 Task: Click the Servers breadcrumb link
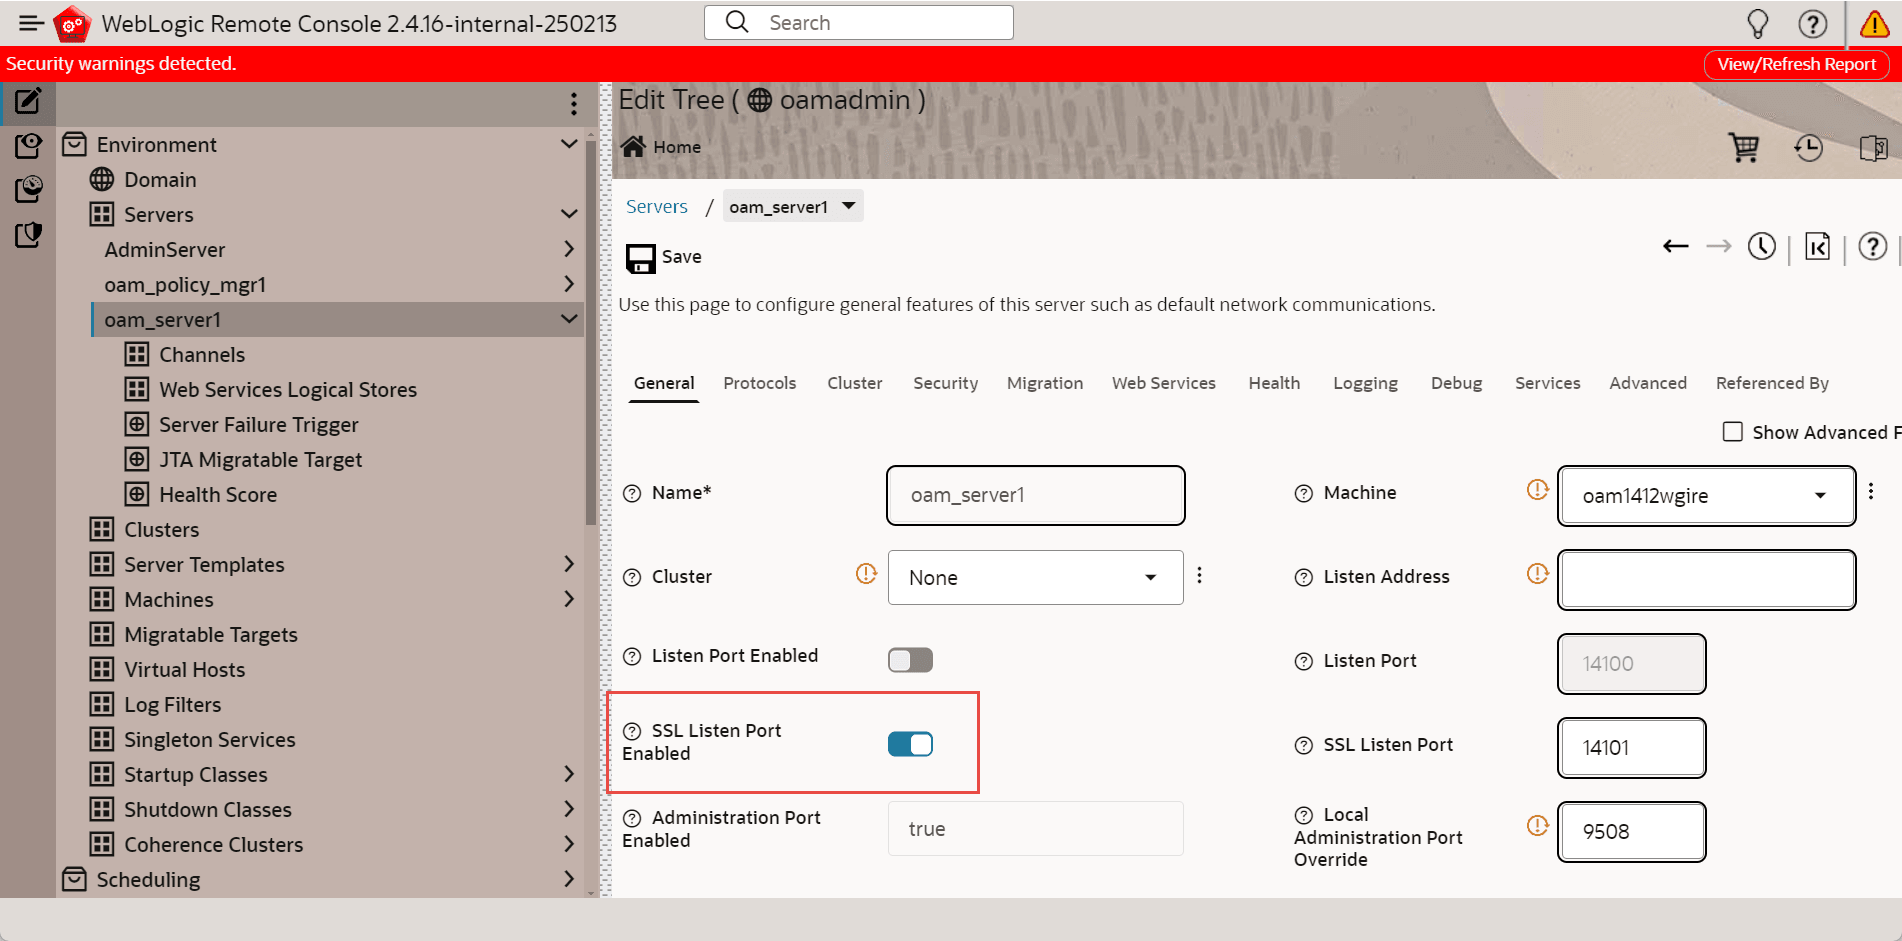(657, 207)
